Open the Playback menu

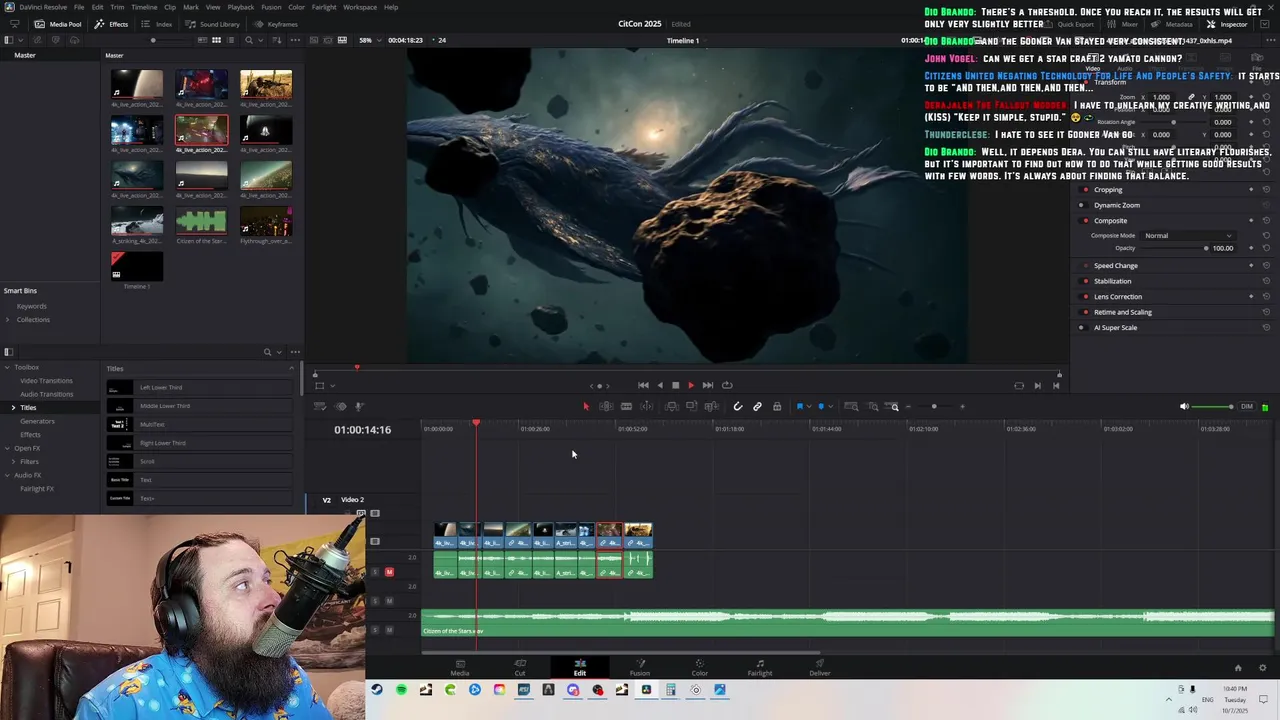click(241, 7)
